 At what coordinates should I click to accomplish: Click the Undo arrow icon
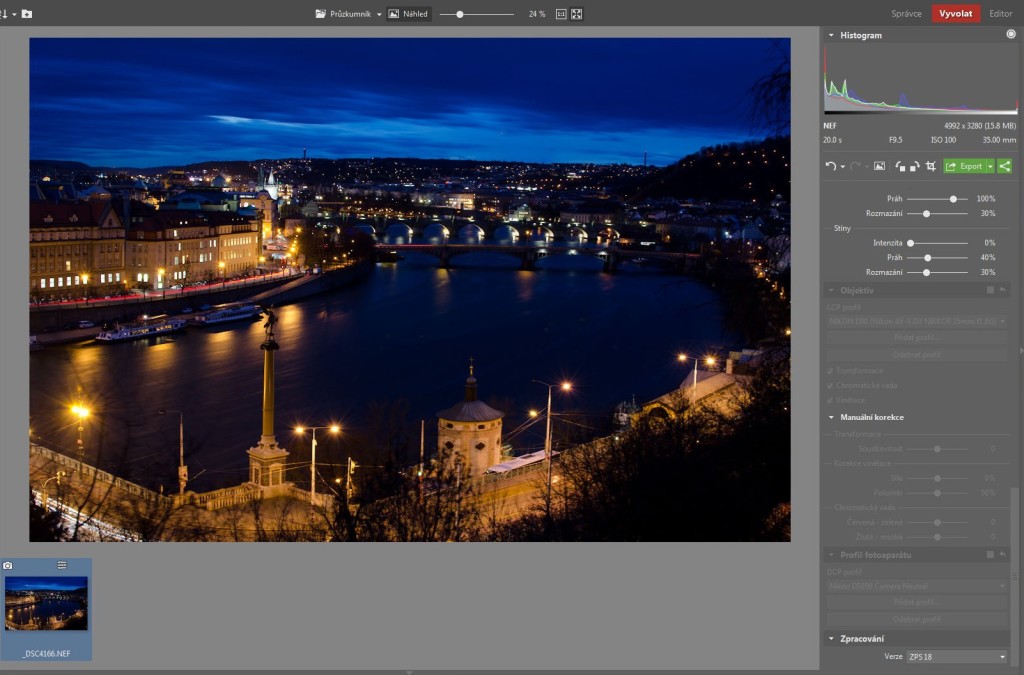[x=830, y=166]
